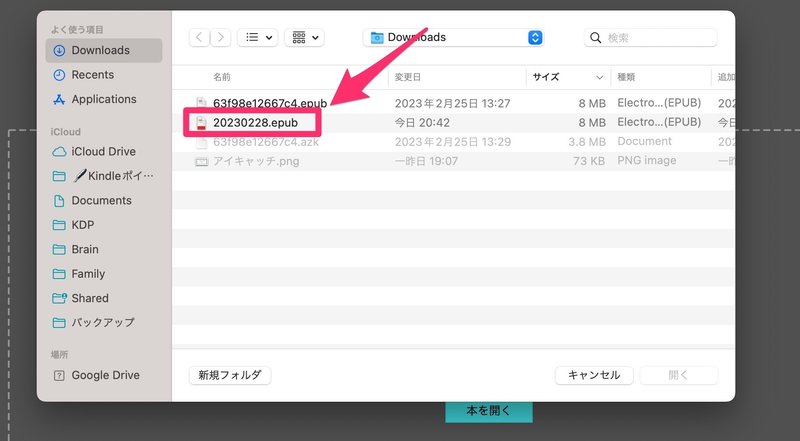The width and height of the screenshot is (800, 441).
Task: Click 本を開く button behind the dialog
Action: click(489, 411)
